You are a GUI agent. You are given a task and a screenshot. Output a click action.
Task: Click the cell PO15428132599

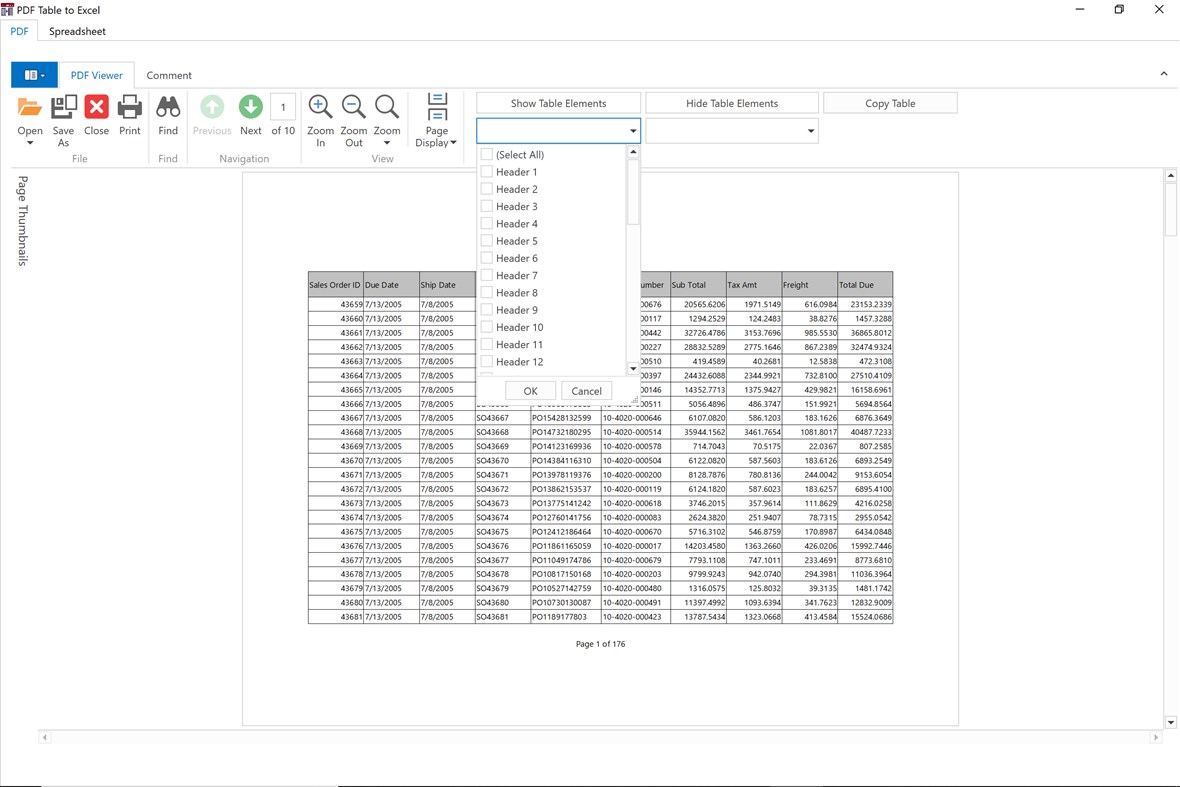coord(565,418)
